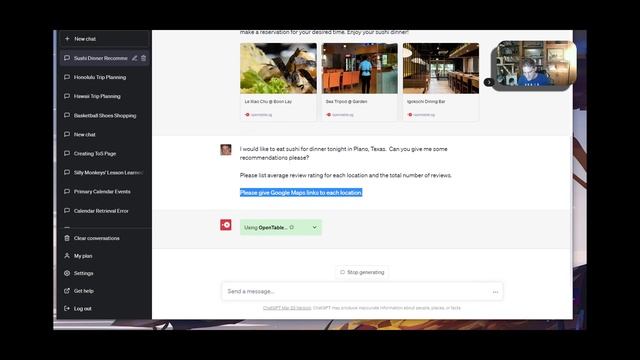Expand the Using OpenTable plugin details chevron
The image size is (640, 360).
click(x=314, y=227)
